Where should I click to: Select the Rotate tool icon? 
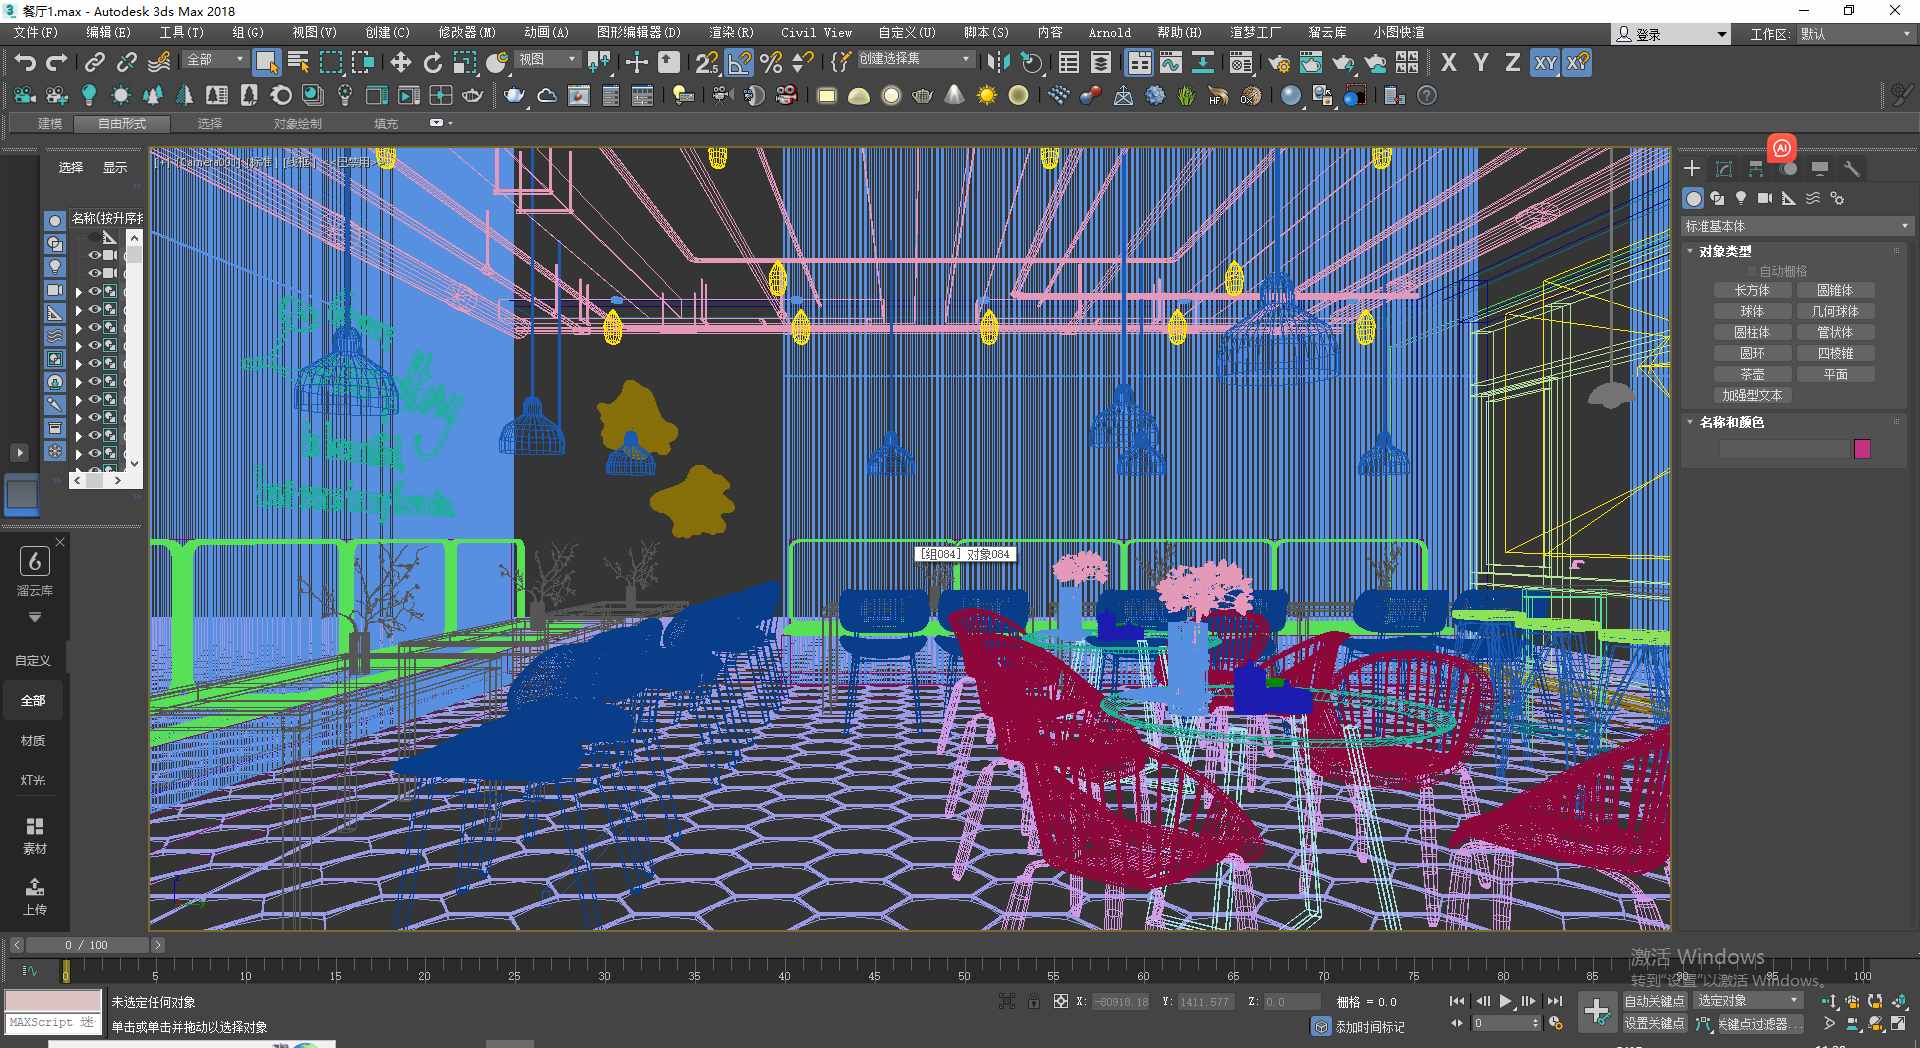[x=432, y=63]
